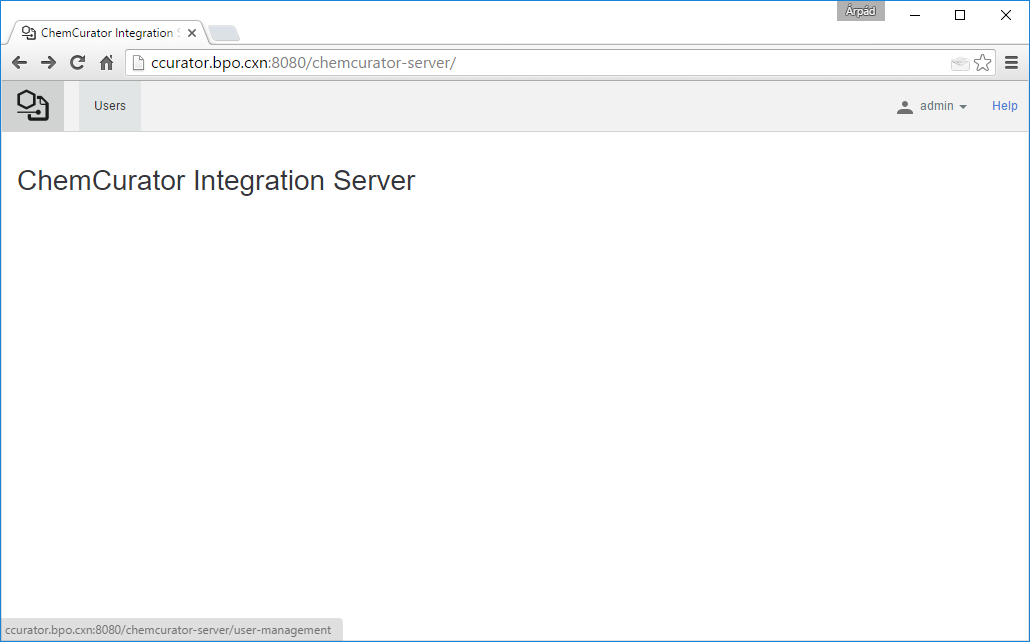Focus the address bar URL field
The height and width of the screenshot is (642, 1030).
click(540, 63)
